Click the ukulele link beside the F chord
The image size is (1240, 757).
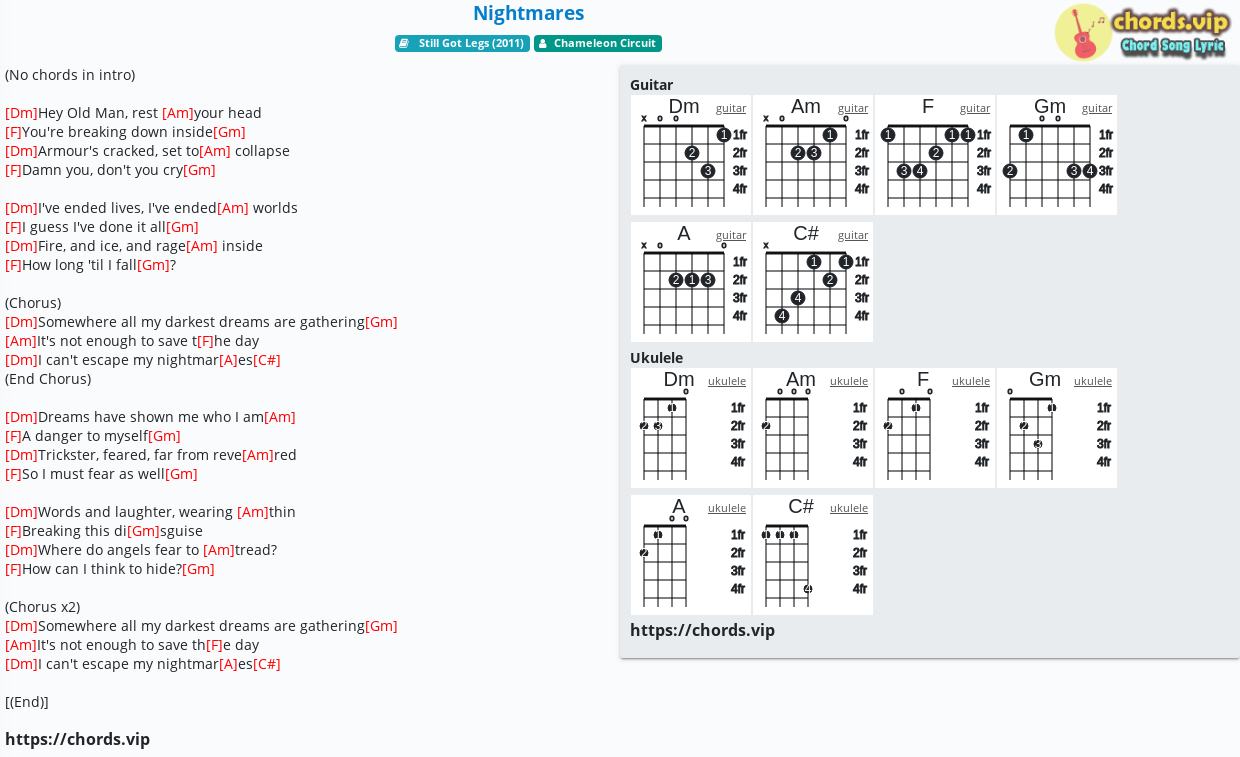971,381
